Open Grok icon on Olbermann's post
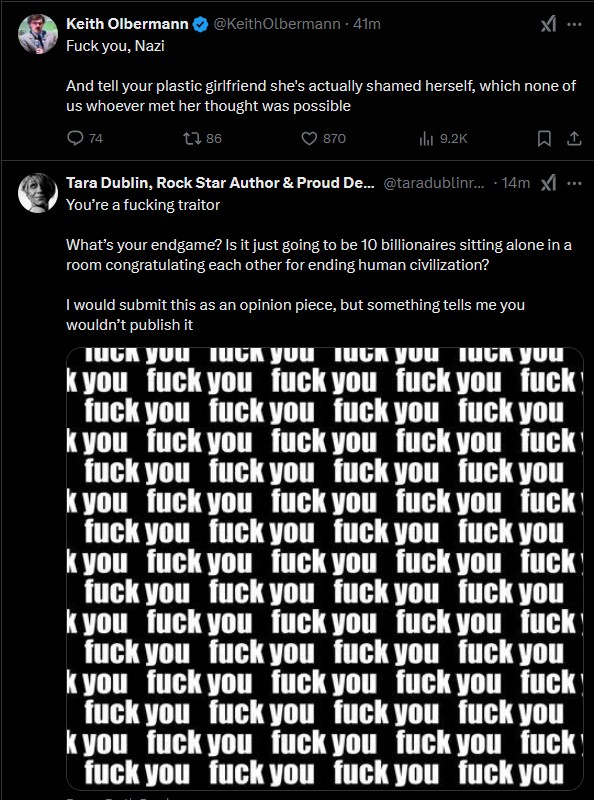 548,24
